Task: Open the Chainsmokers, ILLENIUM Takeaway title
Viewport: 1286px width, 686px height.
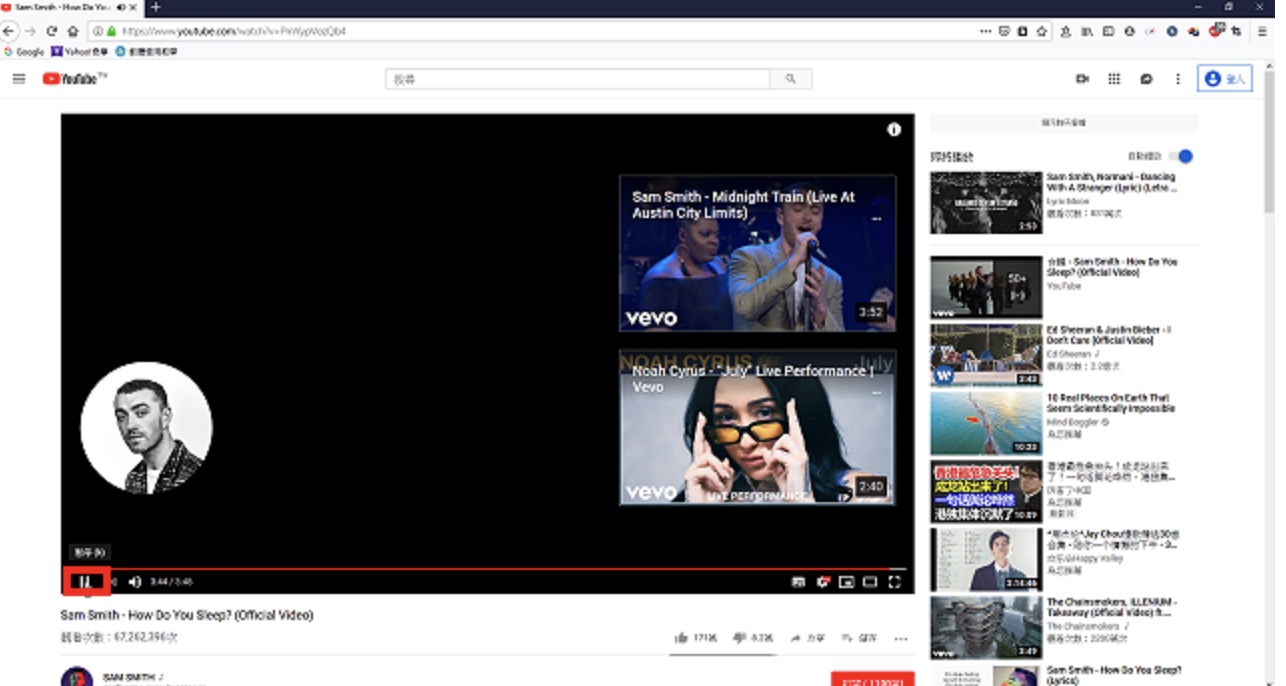Action: pos(1112,608)
